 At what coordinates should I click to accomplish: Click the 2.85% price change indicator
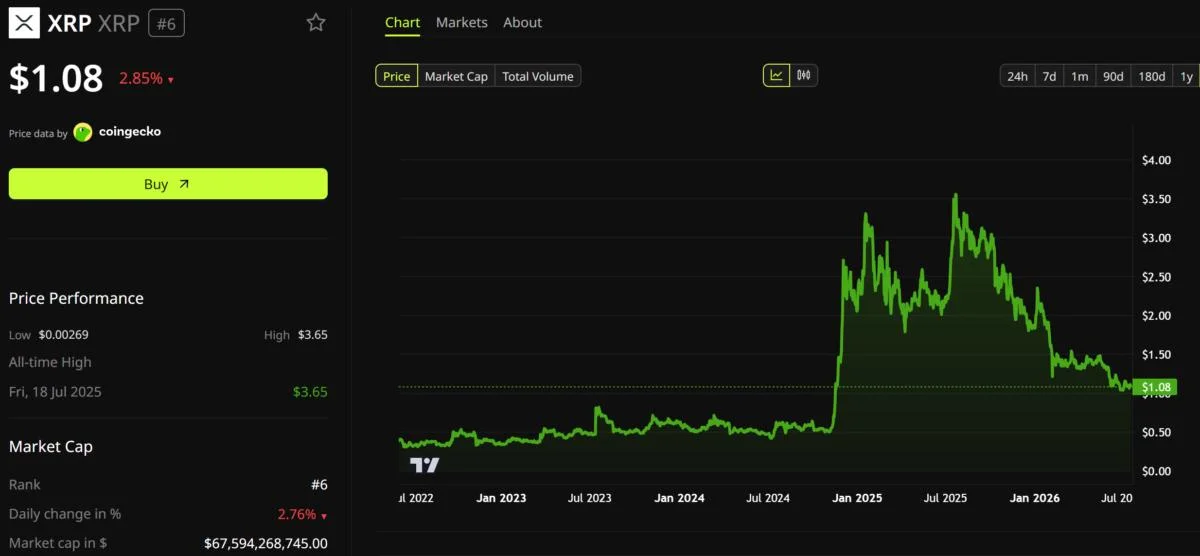pos(146,78)
